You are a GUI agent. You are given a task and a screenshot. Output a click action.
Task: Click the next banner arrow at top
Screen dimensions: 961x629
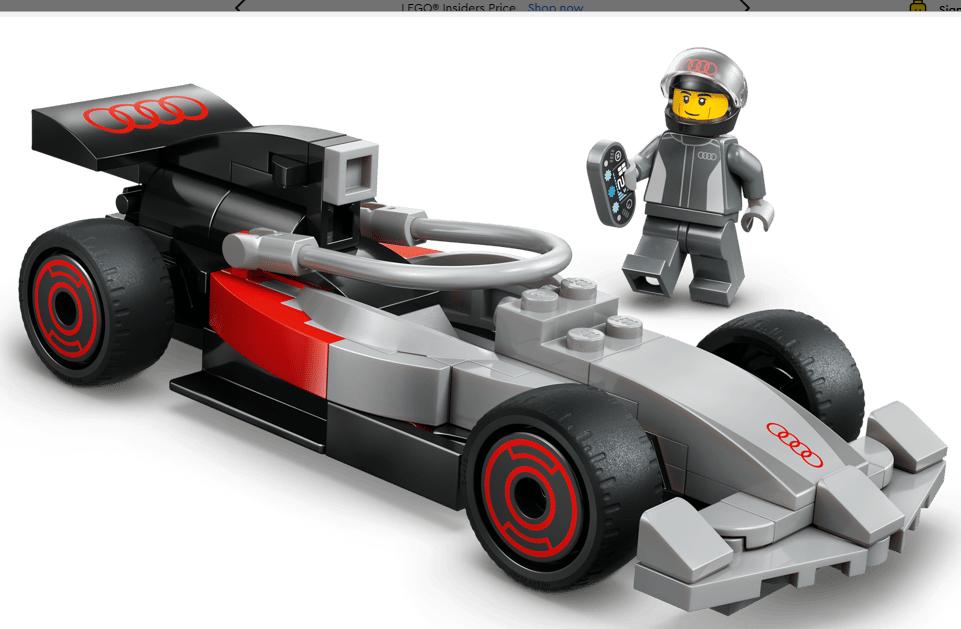(744, 5)
